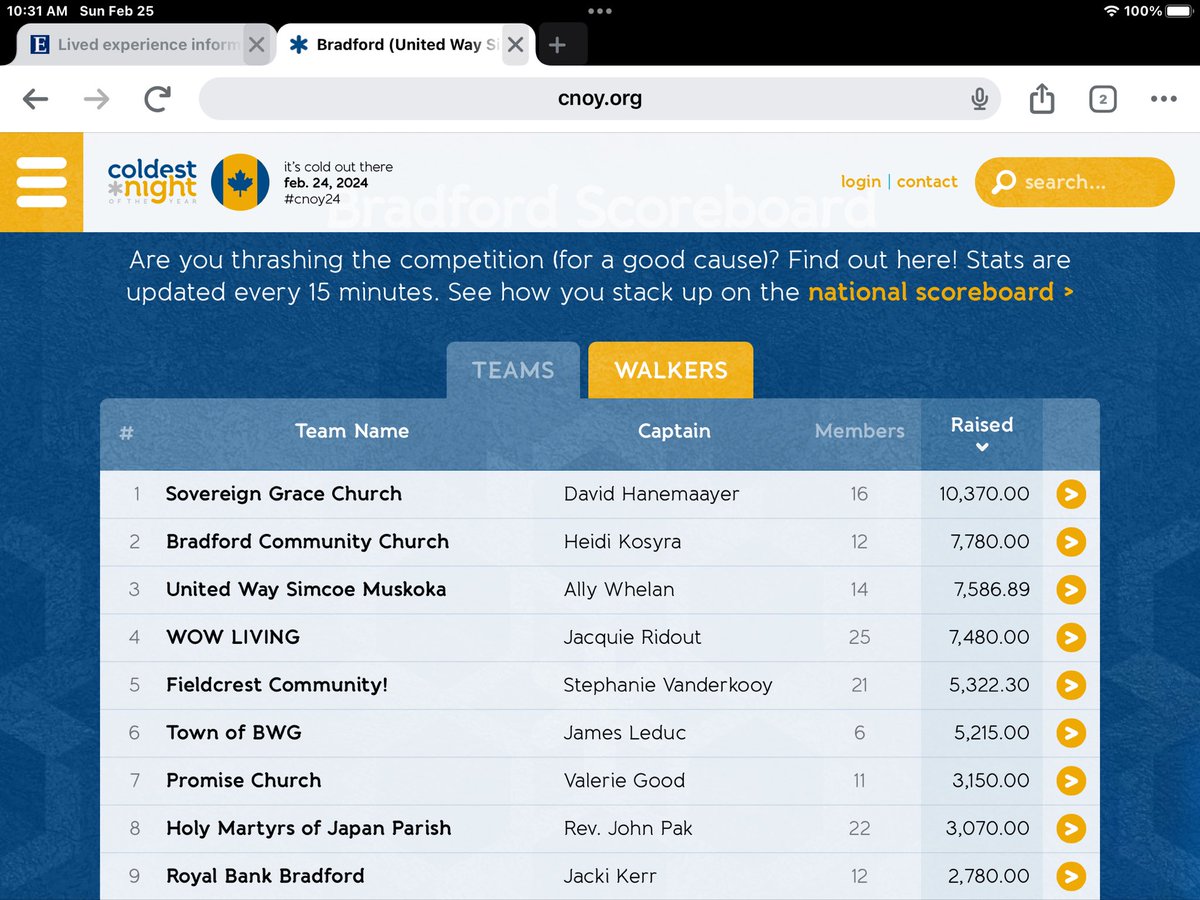Click the maple leaf emblem beside the logo
This screenshot has height=900, width=1200.
pyautogui.click(x=240, y=182)
